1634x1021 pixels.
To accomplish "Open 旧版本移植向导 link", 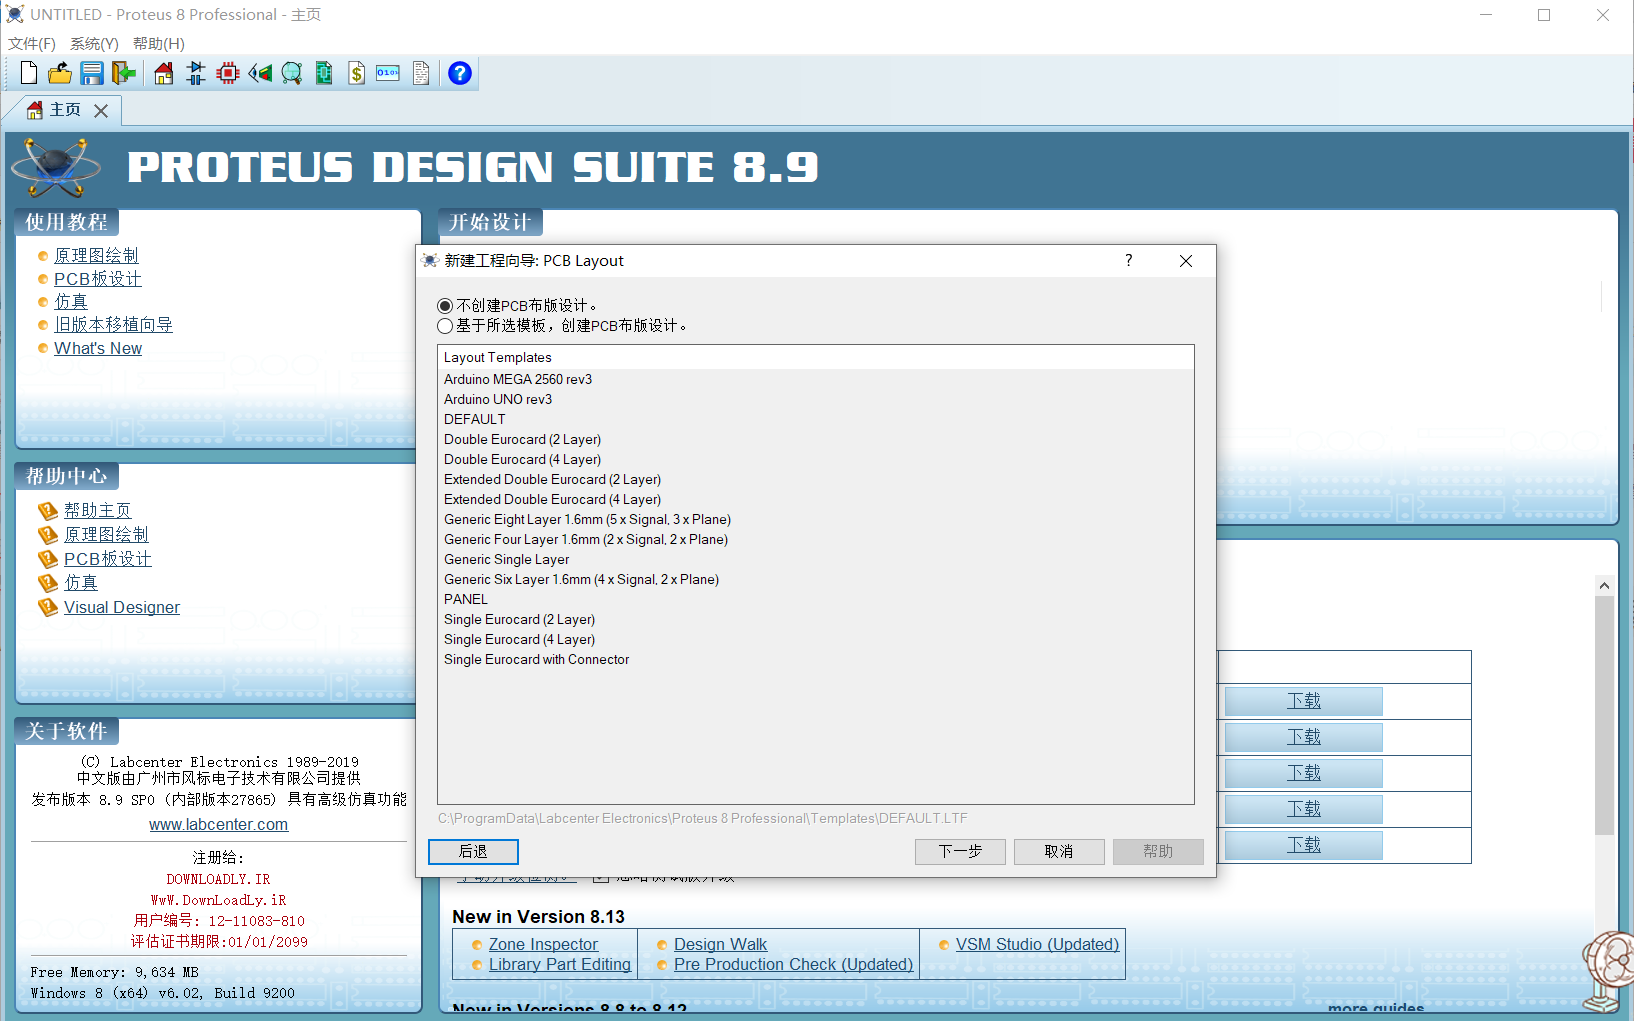I will [x=113, y=325].
